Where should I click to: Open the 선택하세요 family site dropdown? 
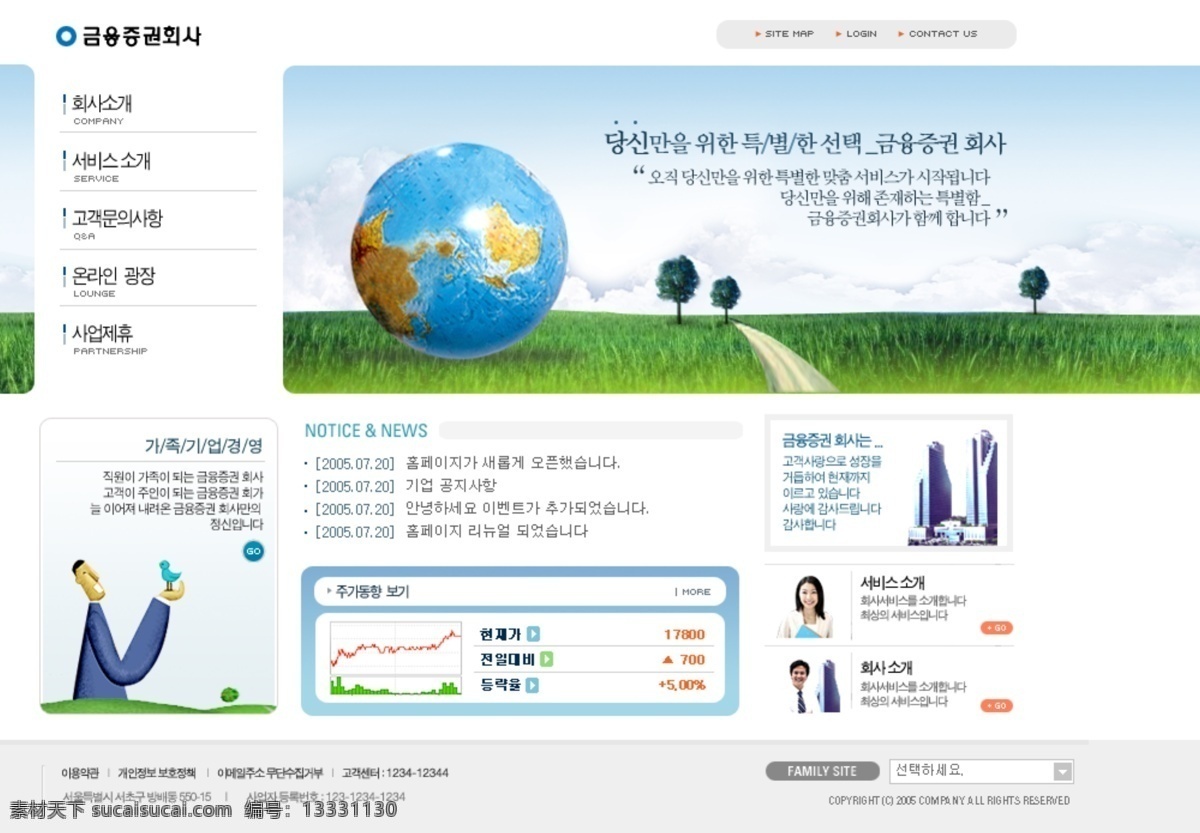[981, 771]
